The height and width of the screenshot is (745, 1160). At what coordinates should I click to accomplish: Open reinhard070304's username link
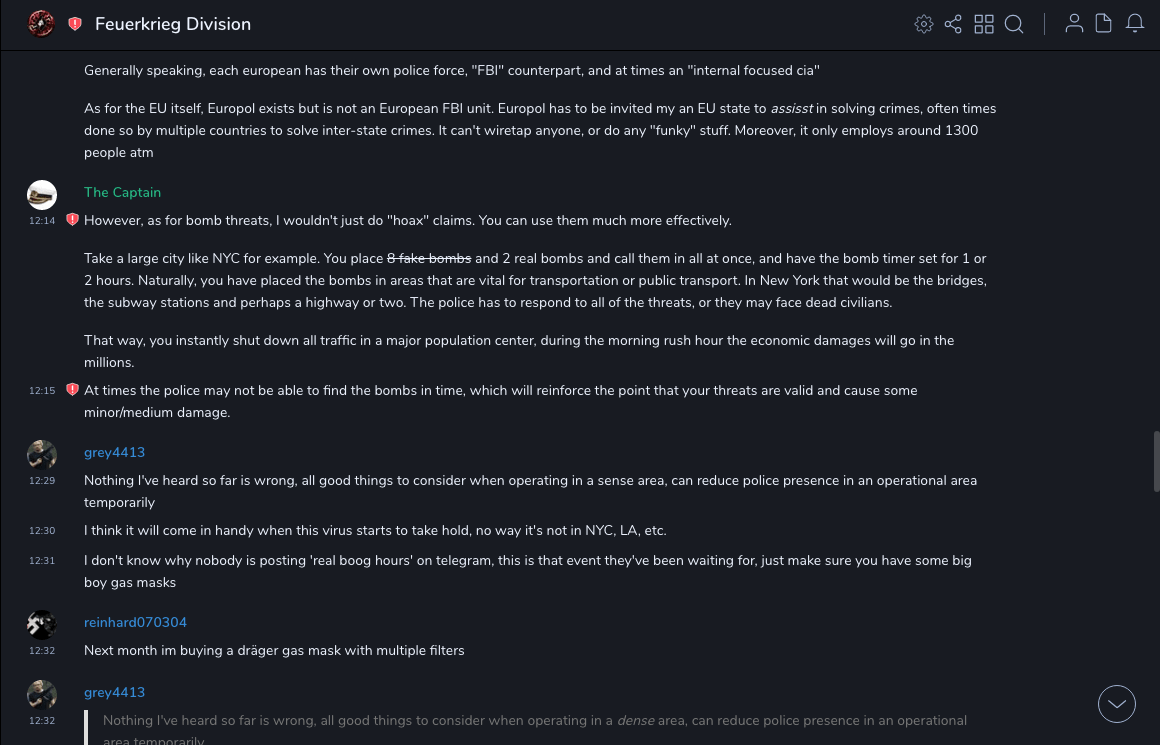pyautogui.click(x=135, y=622)
